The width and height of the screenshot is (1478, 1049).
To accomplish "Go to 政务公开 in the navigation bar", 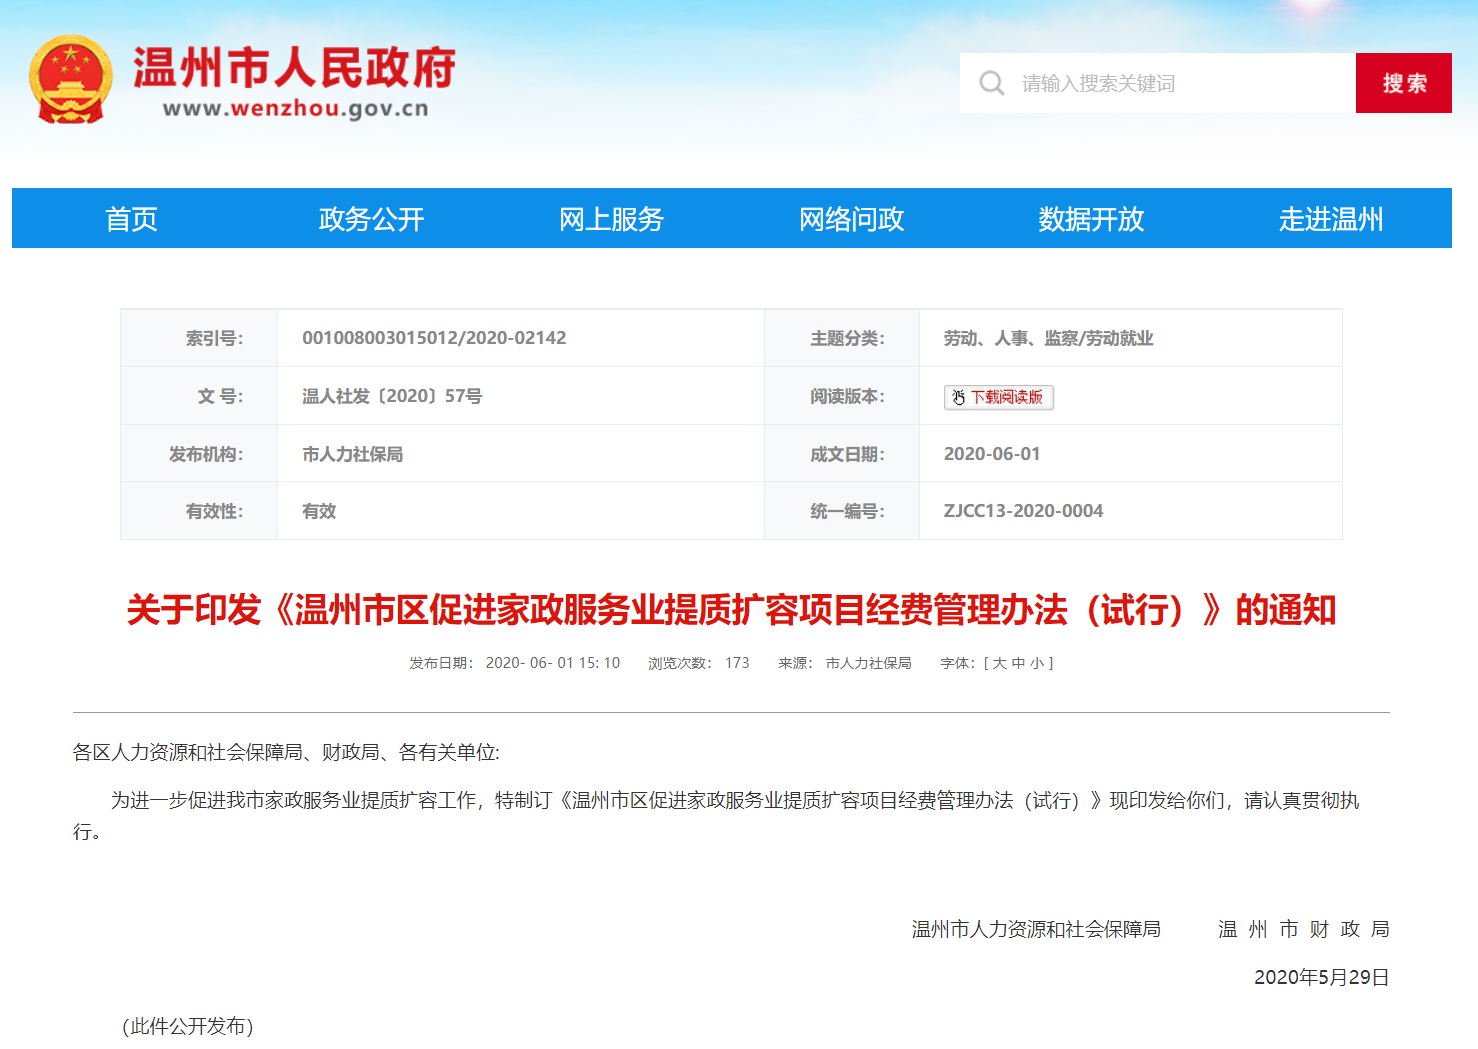I will coord(371,219).
